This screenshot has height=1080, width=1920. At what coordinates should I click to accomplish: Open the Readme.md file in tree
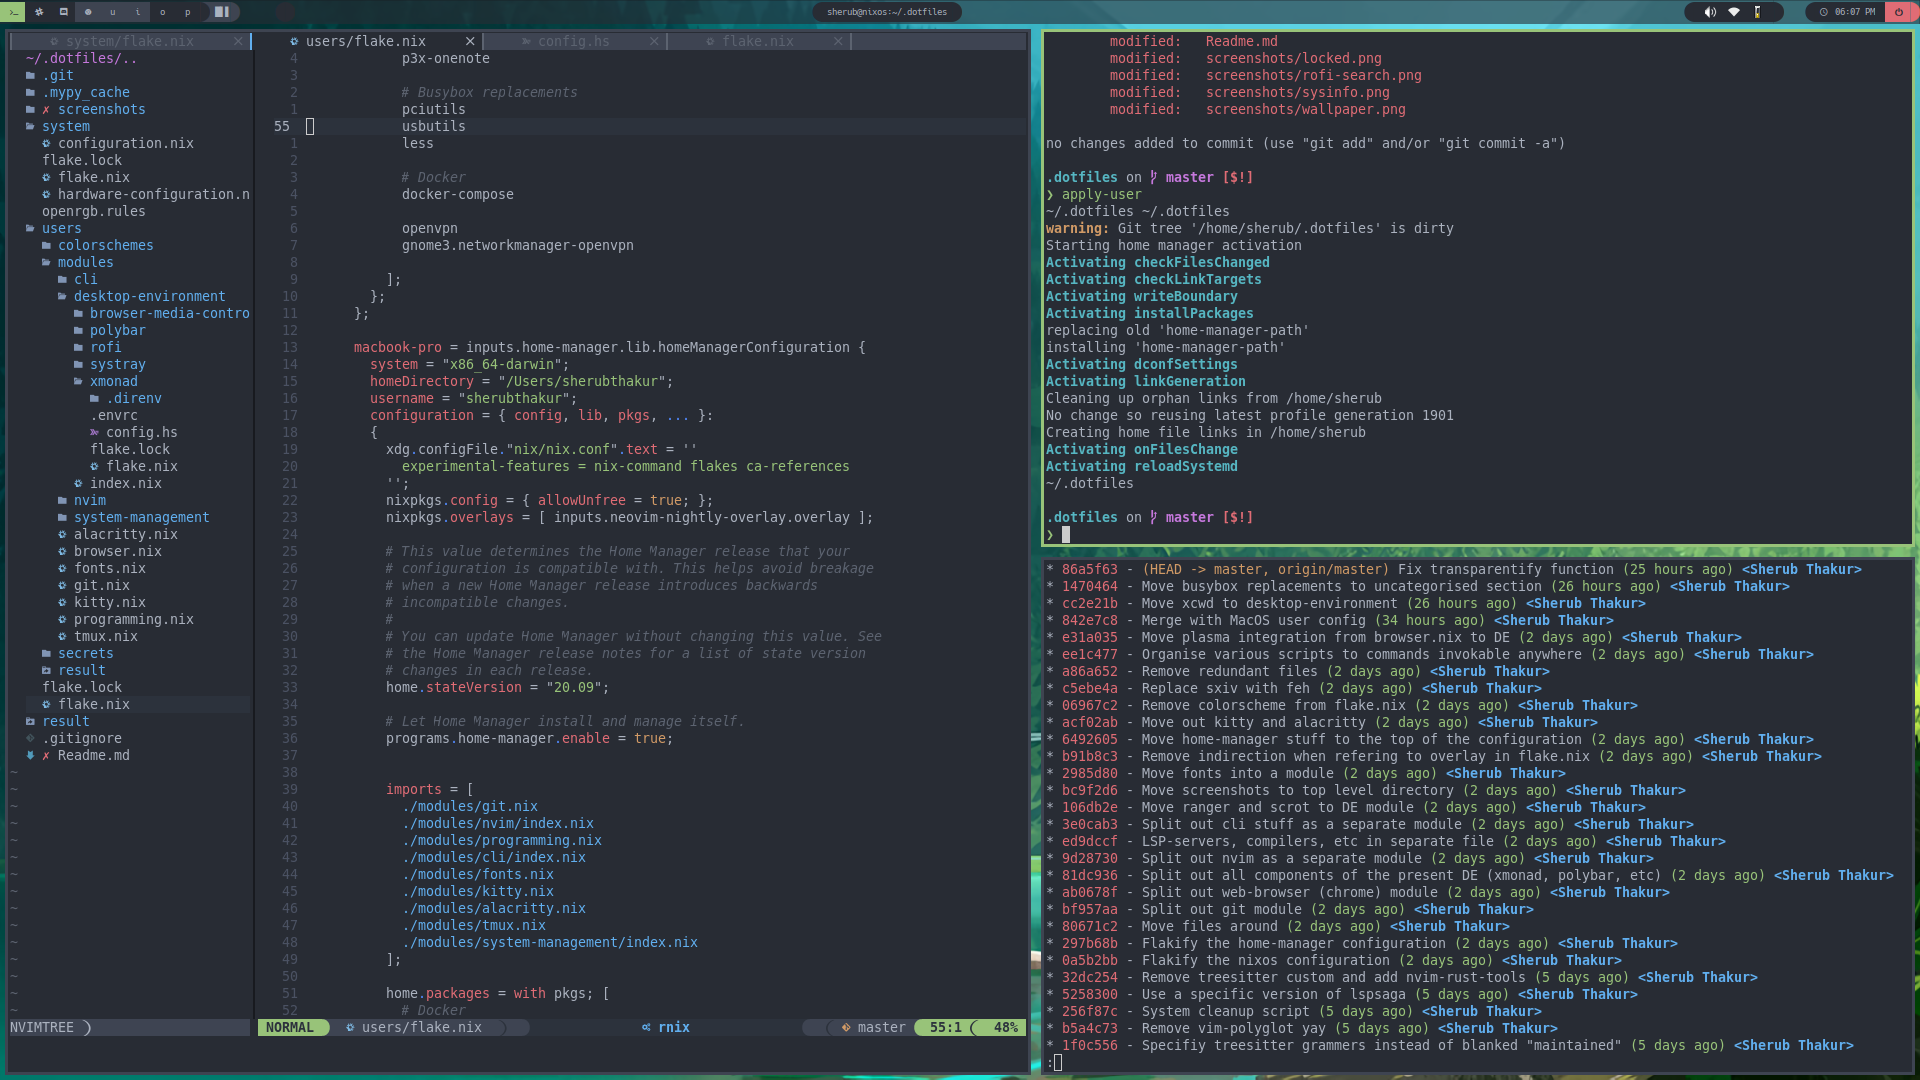point(93,755)
